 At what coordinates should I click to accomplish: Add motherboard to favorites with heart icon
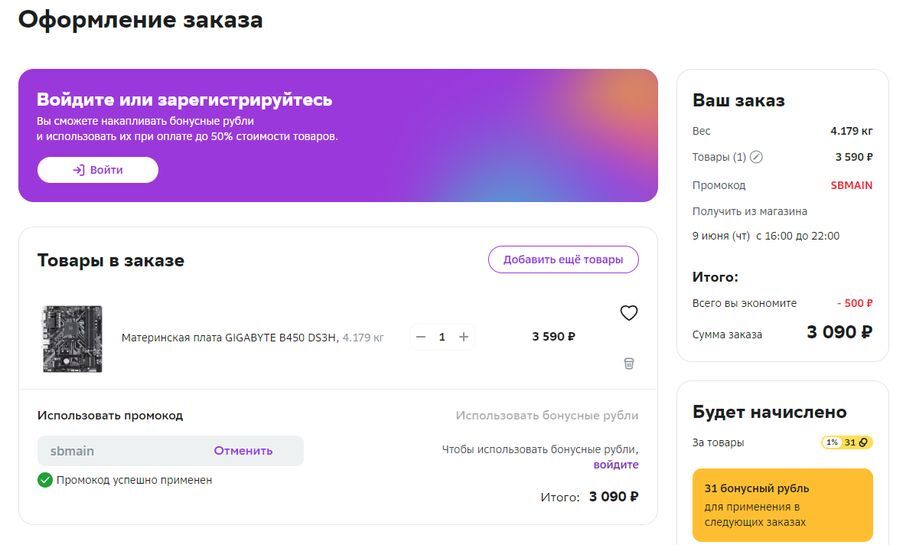tap(628, 313)
